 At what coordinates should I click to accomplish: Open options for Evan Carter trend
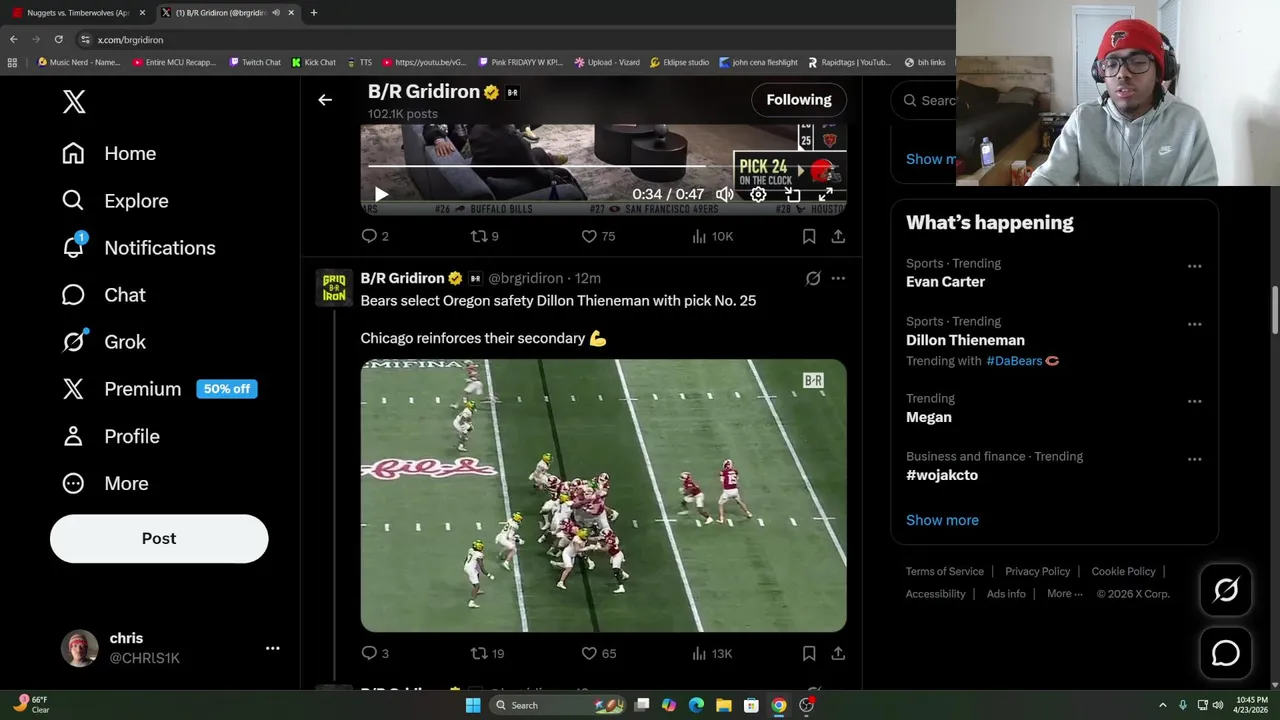coord(1194,266)
